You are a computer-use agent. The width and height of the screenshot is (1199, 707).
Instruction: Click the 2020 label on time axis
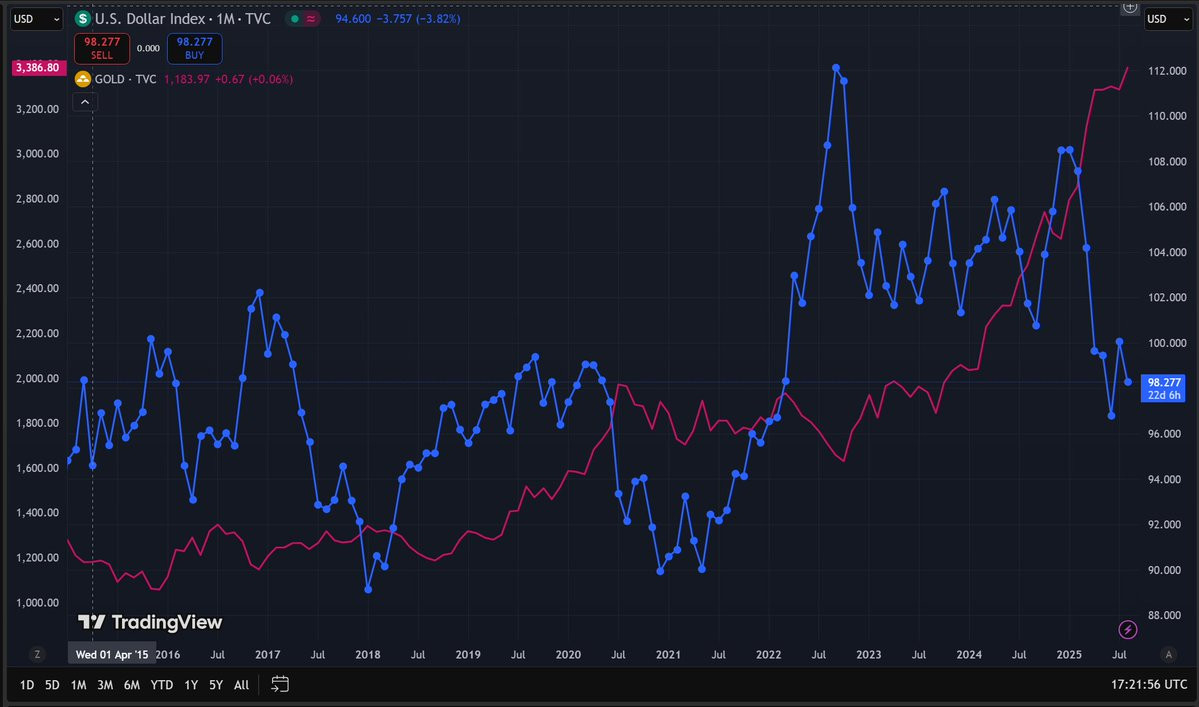(568, 654)
